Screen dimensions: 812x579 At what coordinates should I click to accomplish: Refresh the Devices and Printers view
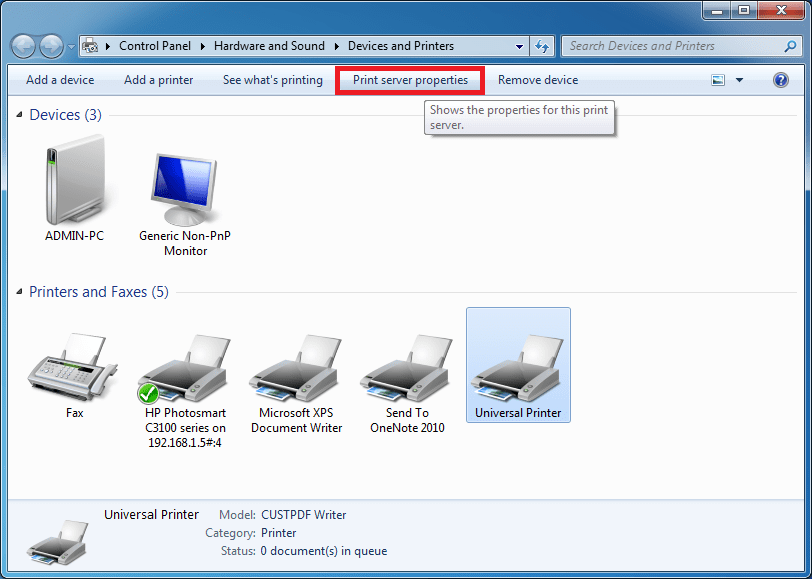pyautogui.click(x=541, y=45)
